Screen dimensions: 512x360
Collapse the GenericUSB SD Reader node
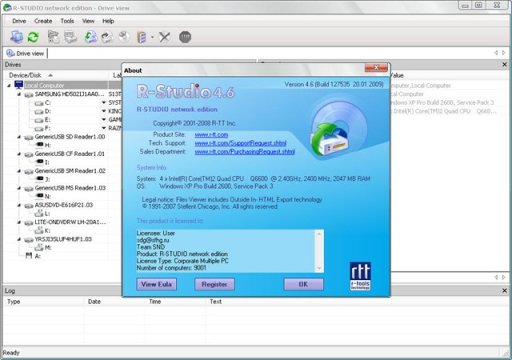click(x=19, y=137)
